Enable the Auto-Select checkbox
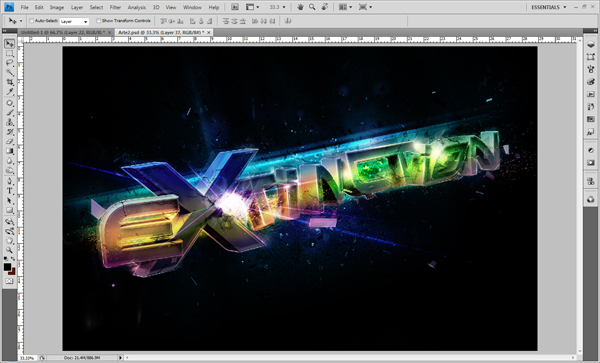600x363 pixels. 32,21
